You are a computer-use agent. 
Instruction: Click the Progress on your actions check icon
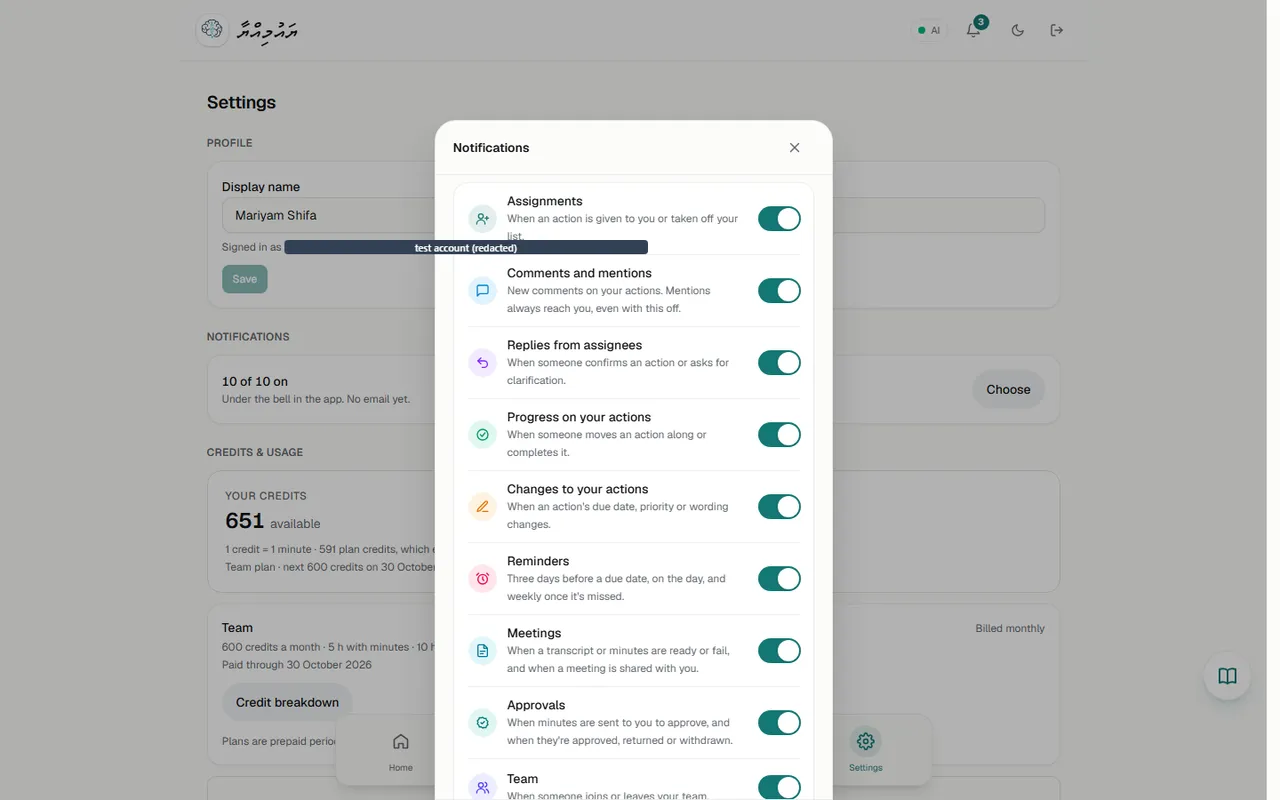tap(483, 435)
